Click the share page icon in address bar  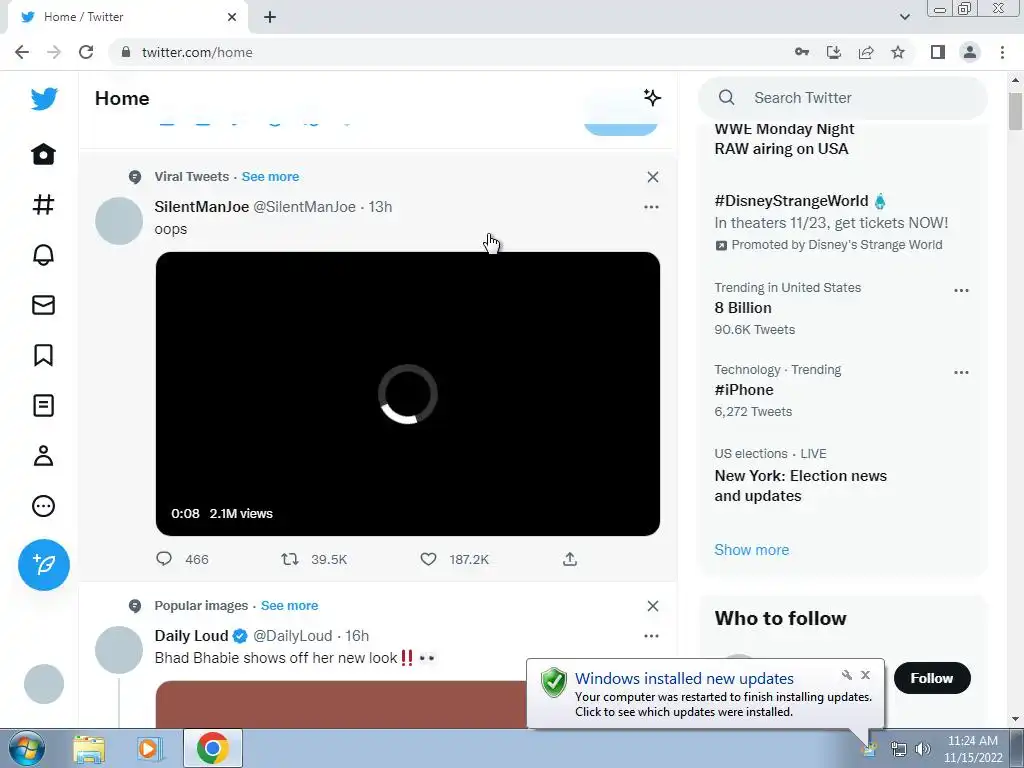pos(866,52)
